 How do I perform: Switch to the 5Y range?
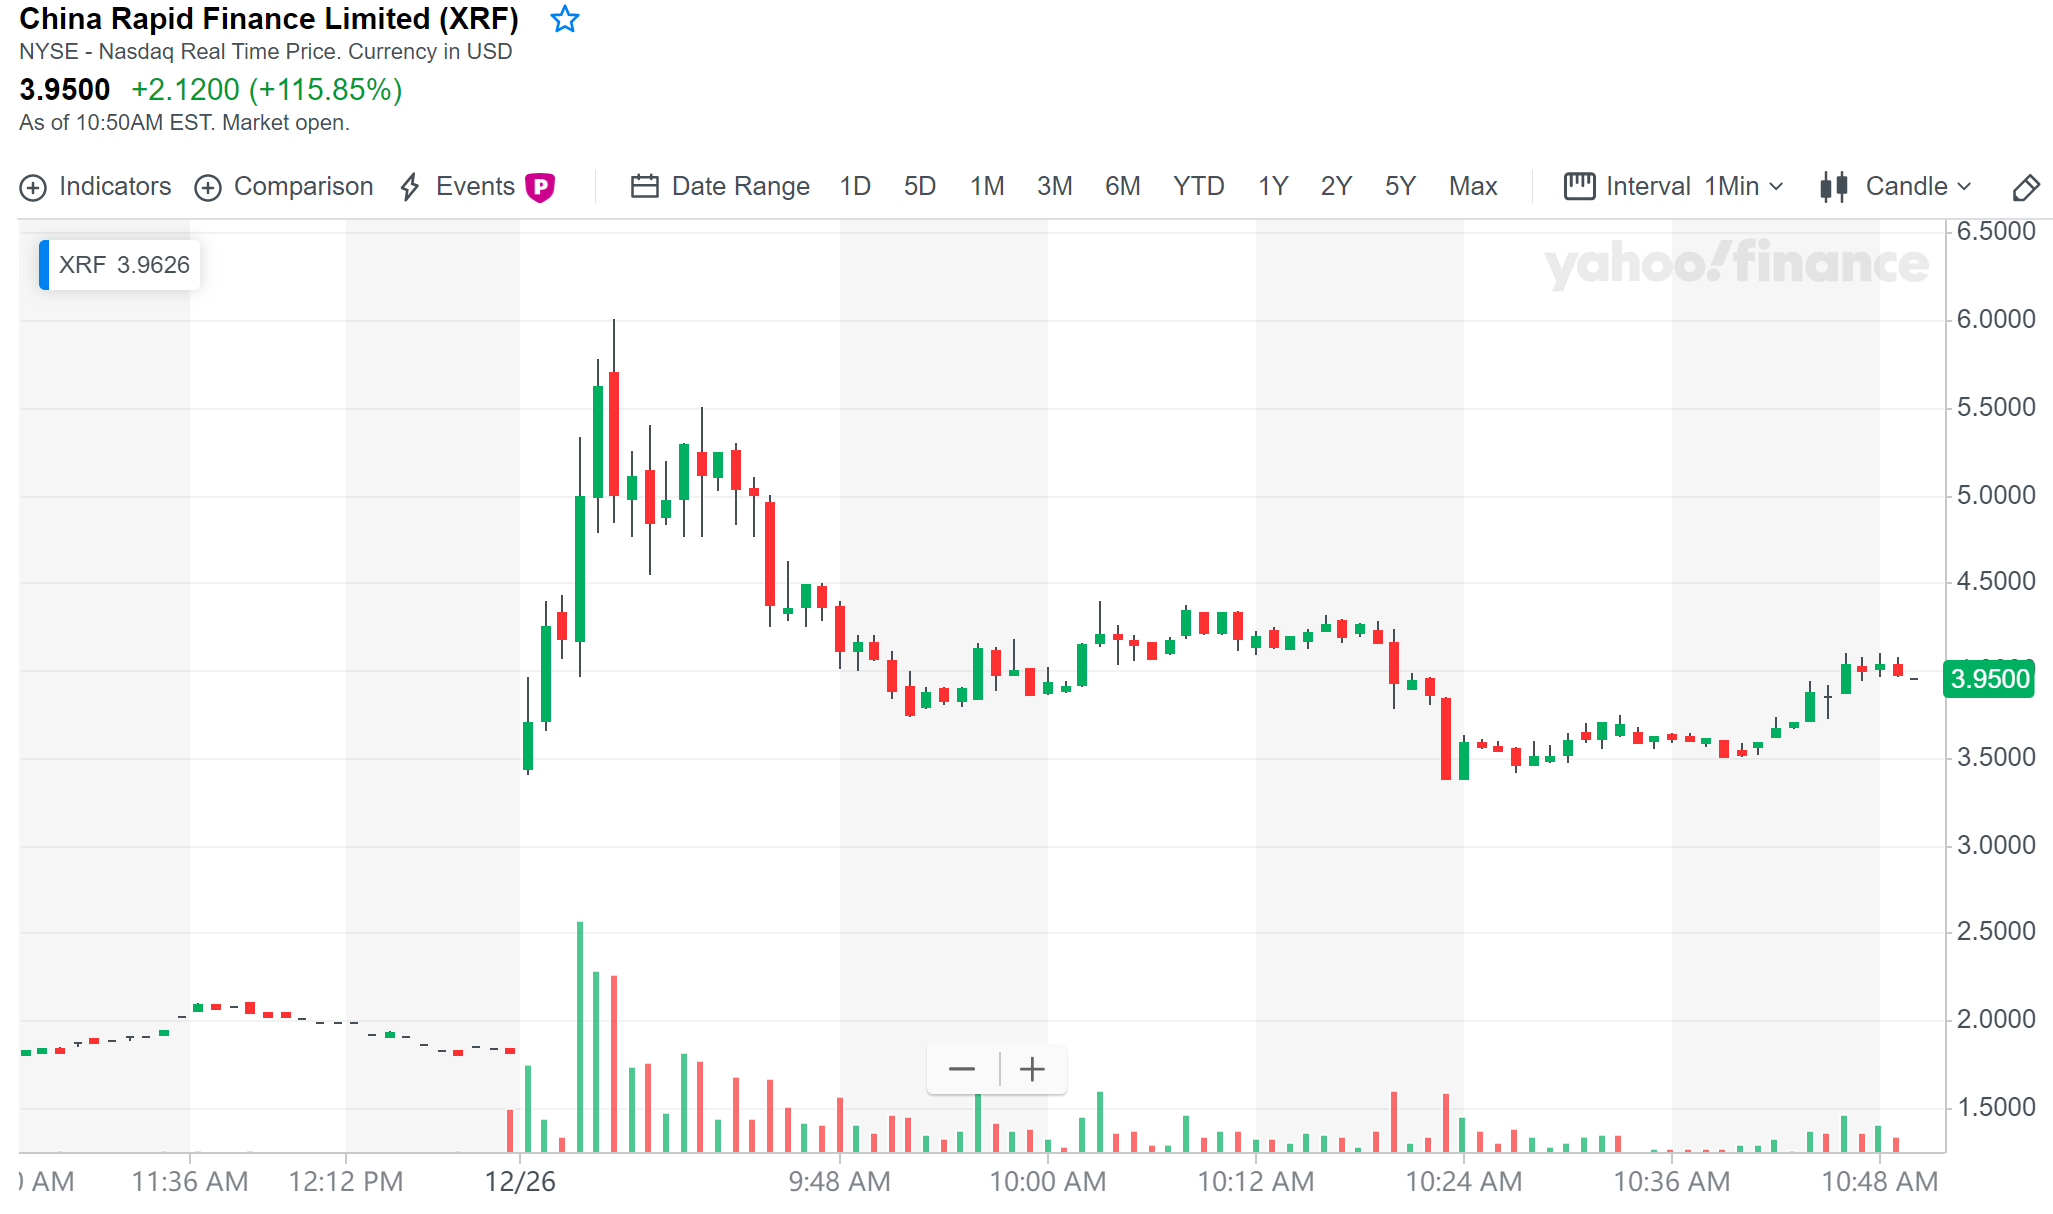1399,187
